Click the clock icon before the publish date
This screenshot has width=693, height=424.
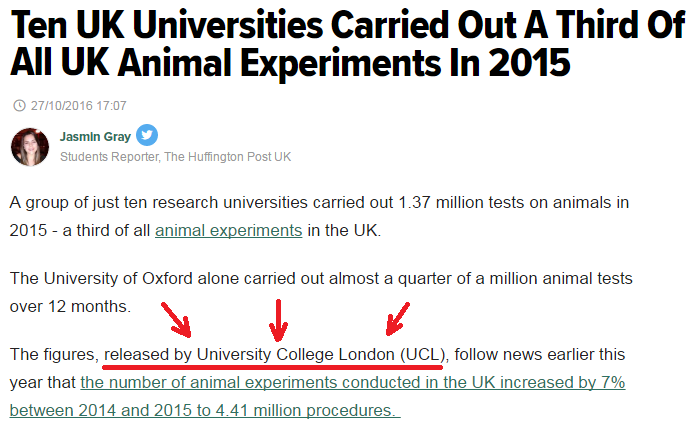click(x=19, y=105)
